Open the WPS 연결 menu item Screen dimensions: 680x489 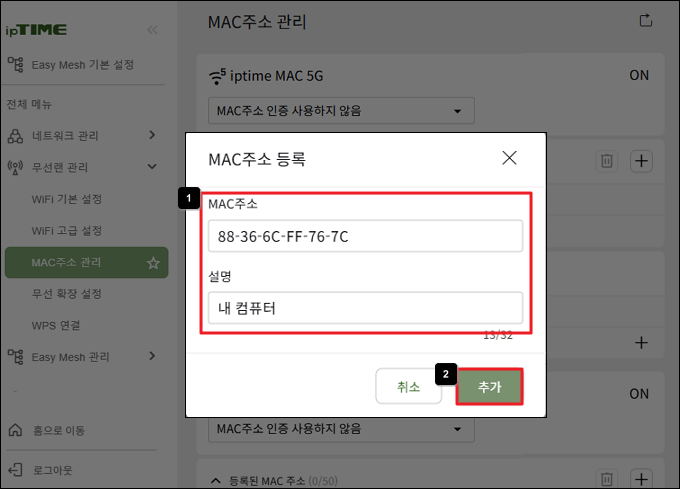pyautogui.click(x=56, y=326)
